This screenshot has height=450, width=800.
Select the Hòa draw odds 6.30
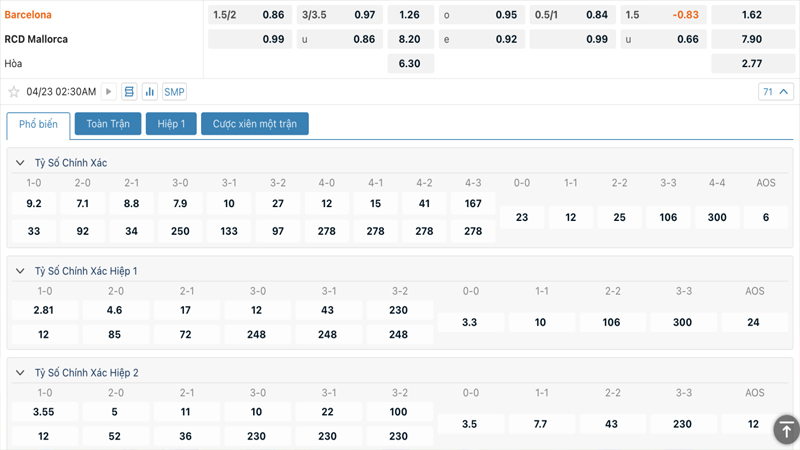point(409,64)
